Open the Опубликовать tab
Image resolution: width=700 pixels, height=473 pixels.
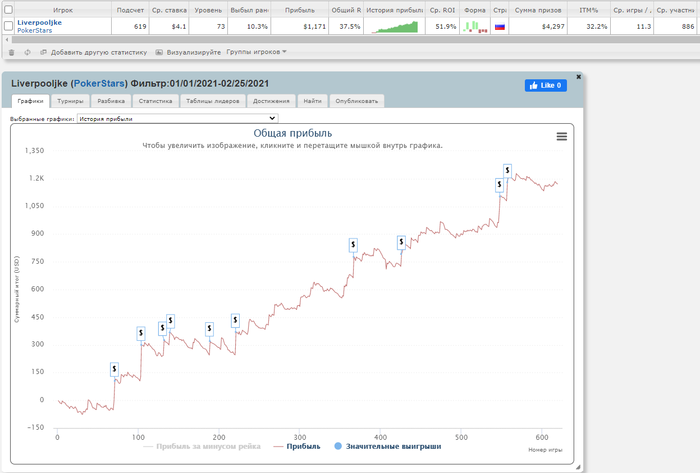tap(357, 101)
